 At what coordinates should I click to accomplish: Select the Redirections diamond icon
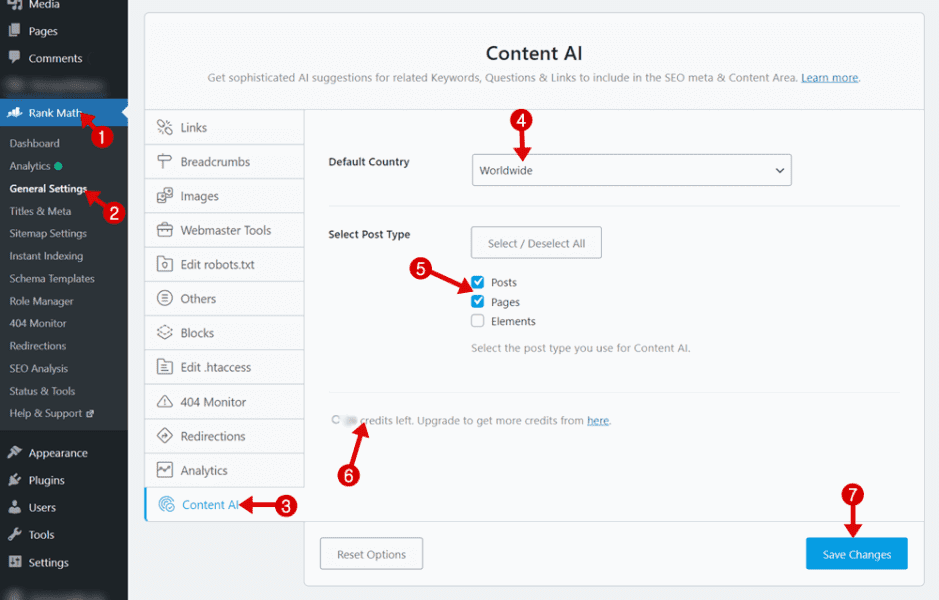pyautogui.click(x=165, y=435)
